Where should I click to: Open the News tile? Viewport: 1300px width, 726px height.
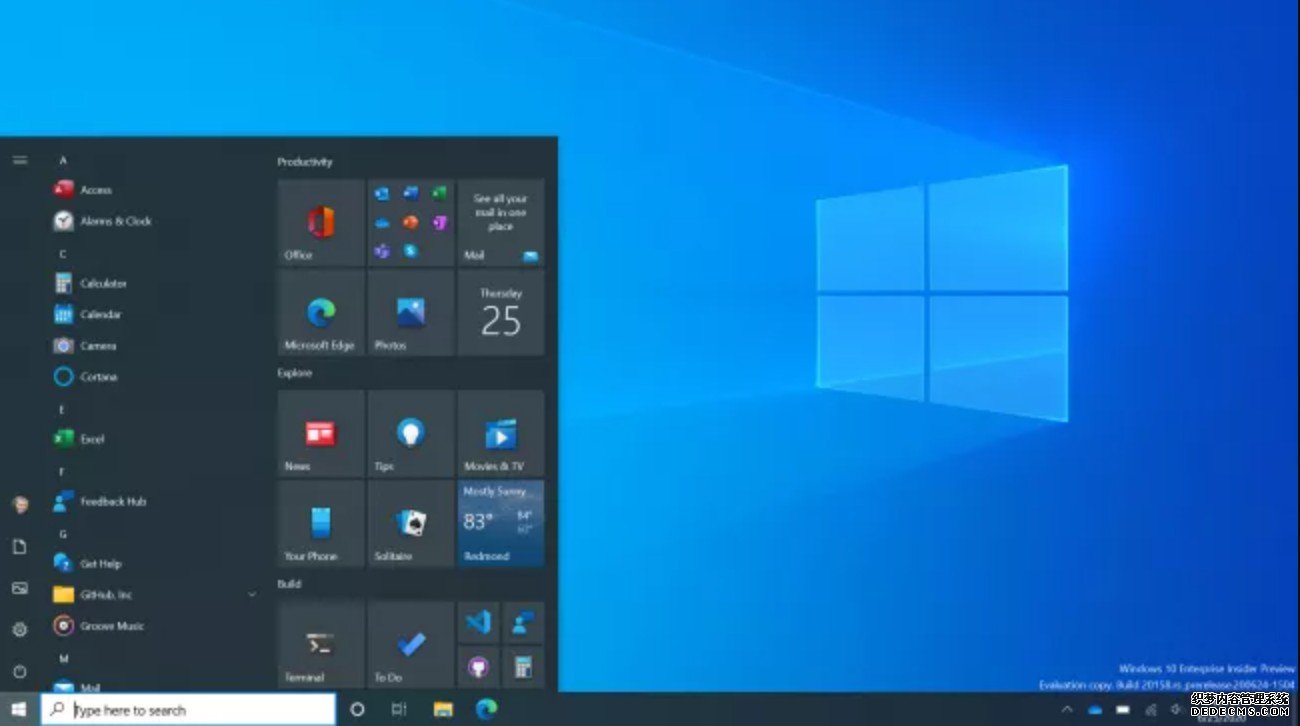tap(321, 434)
